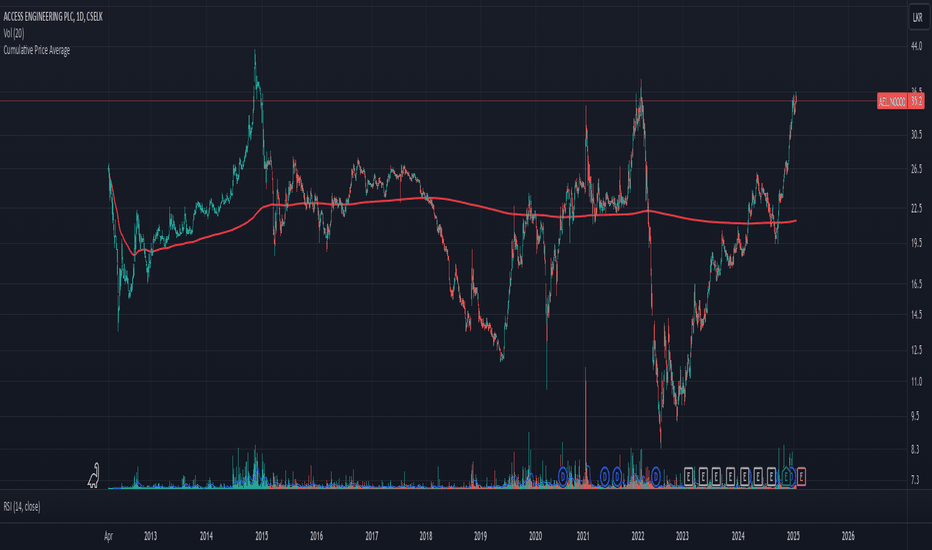Click the 33.2 current price label

(x=916, y=102)
